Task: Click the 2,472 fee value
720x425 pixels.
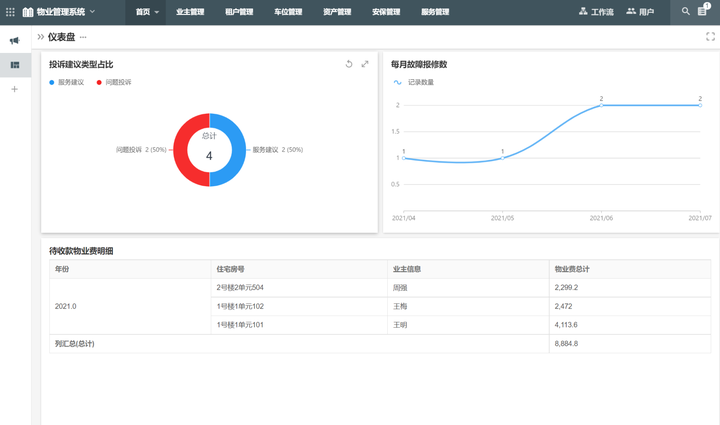Action: click(563, 306)
